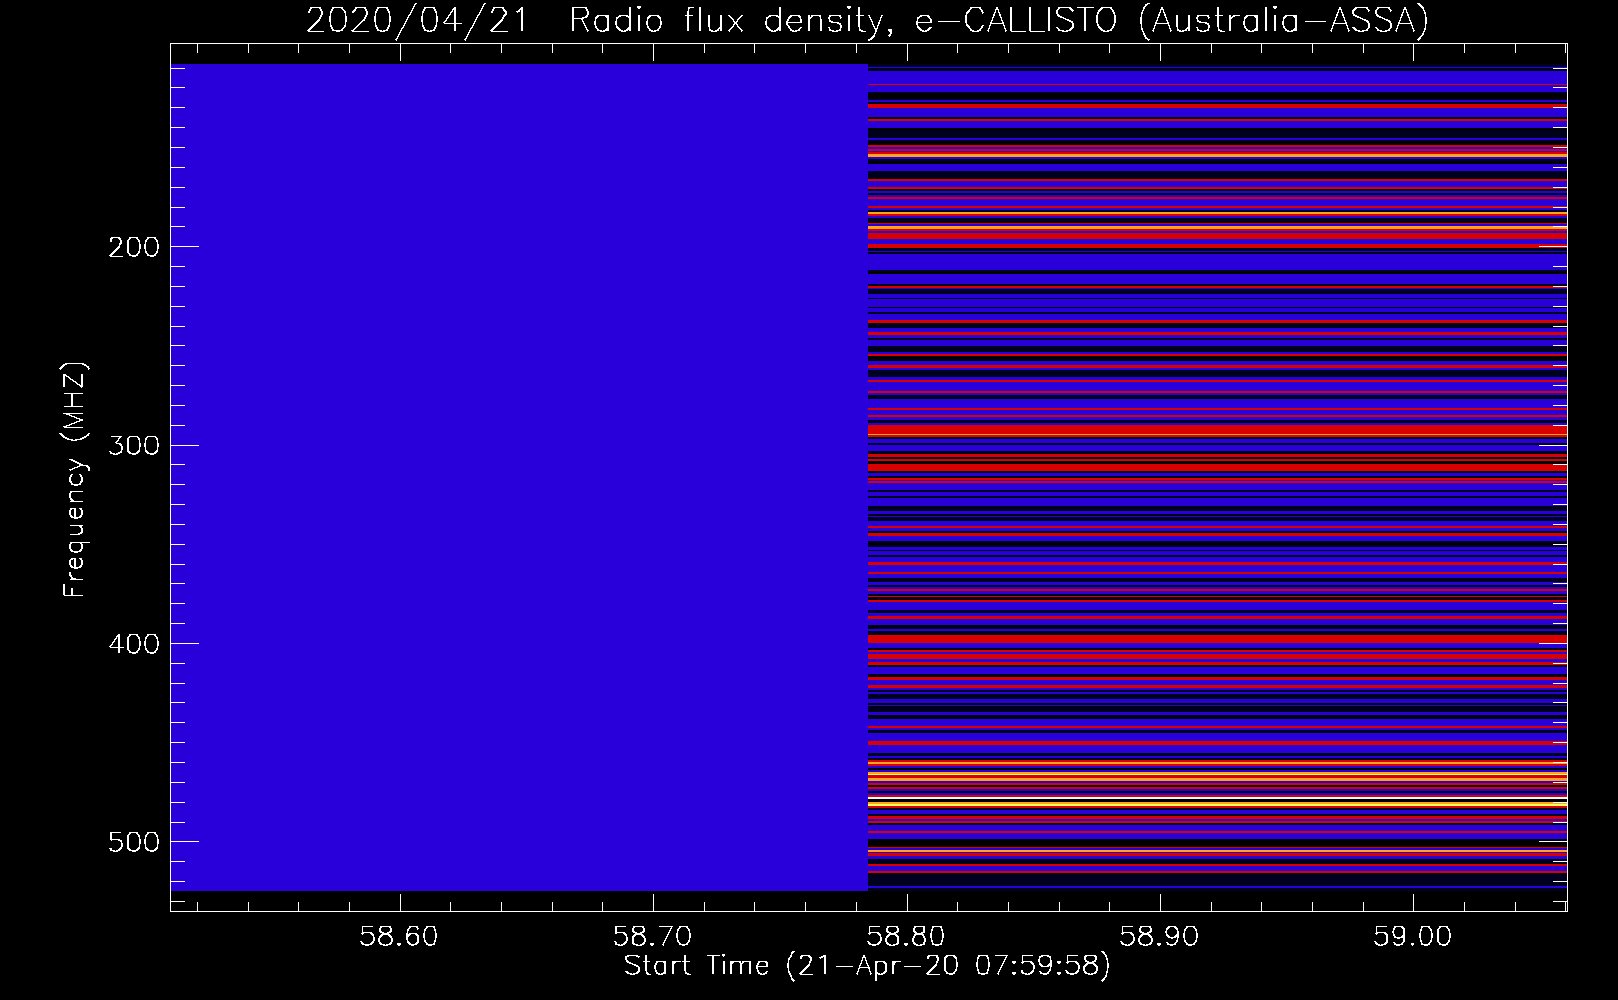Click the 200 frequency tick label
Screen dimensions: 1618x1000
pyautogui.click(x=133, y=247)
